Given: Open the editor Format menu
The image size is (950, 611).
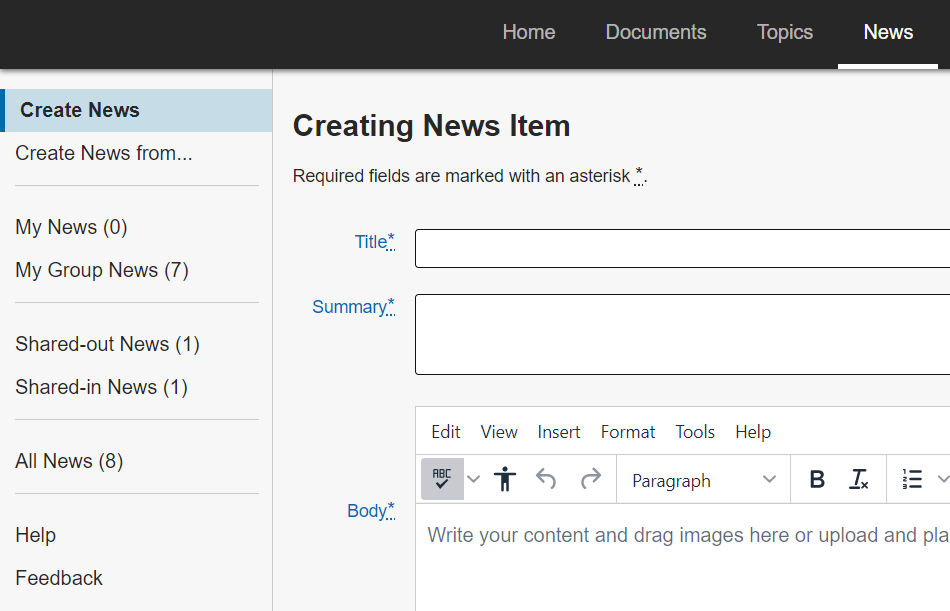Looking at the screenshot, I should (x=628, y=432).
